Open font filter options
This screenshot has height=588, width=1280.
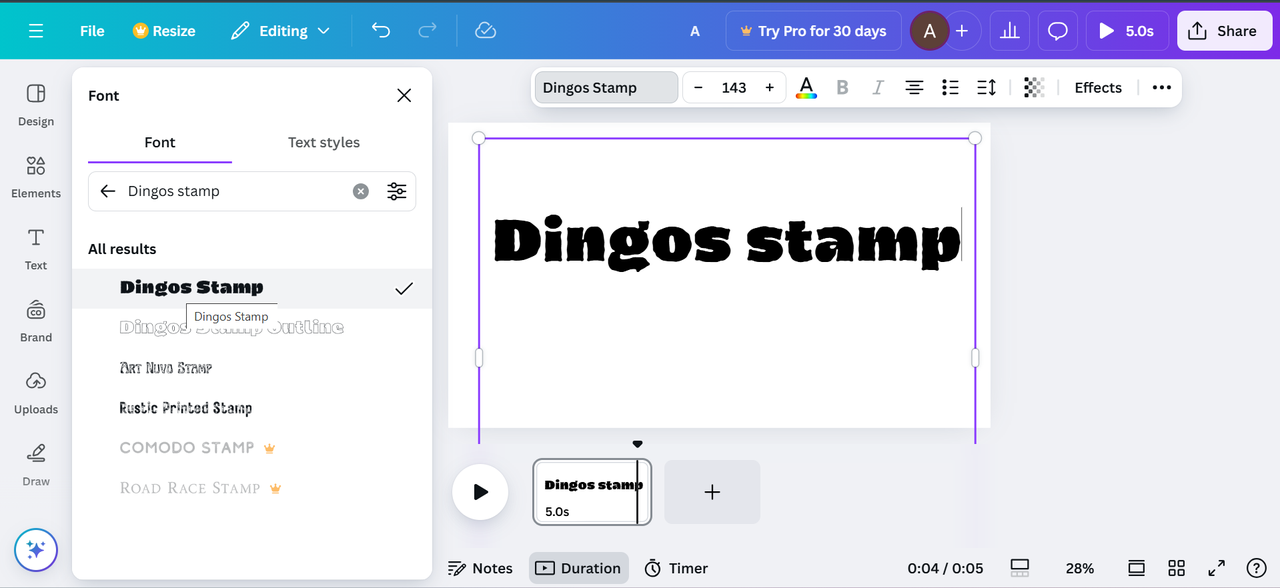(397, 191)
